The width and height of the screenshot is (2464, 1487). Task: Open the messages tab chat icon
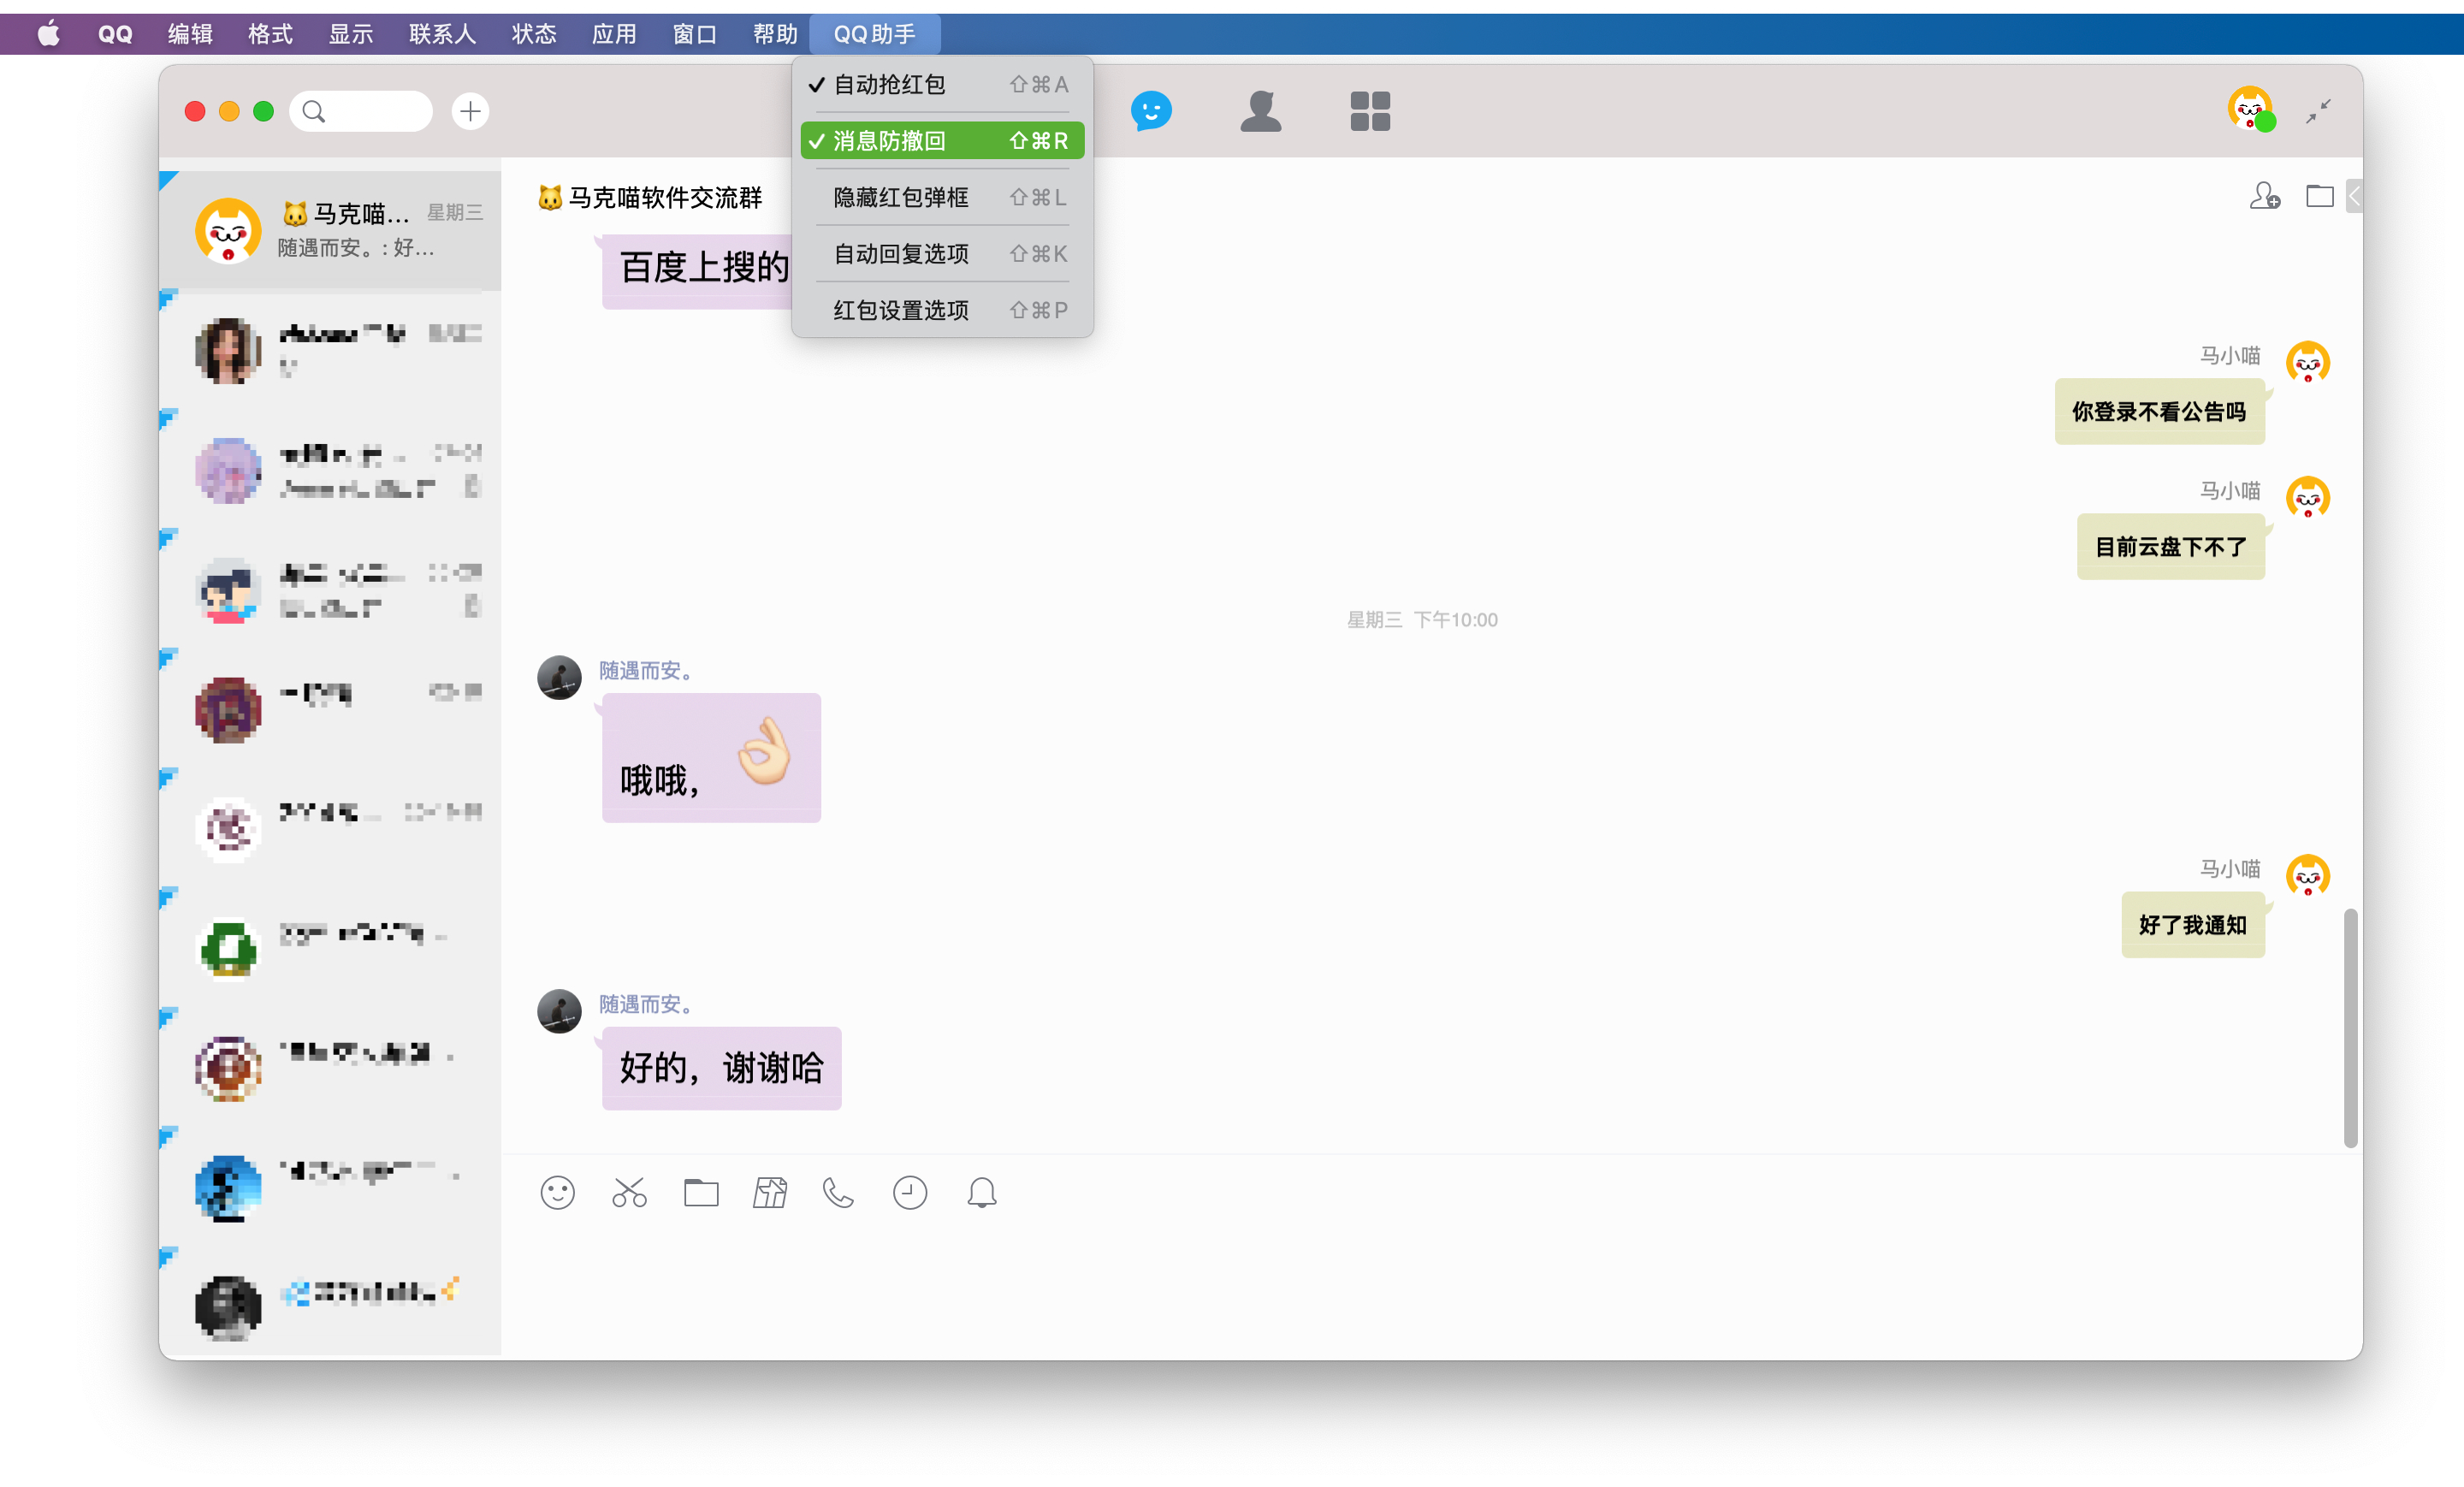[x=1151, y=110]
